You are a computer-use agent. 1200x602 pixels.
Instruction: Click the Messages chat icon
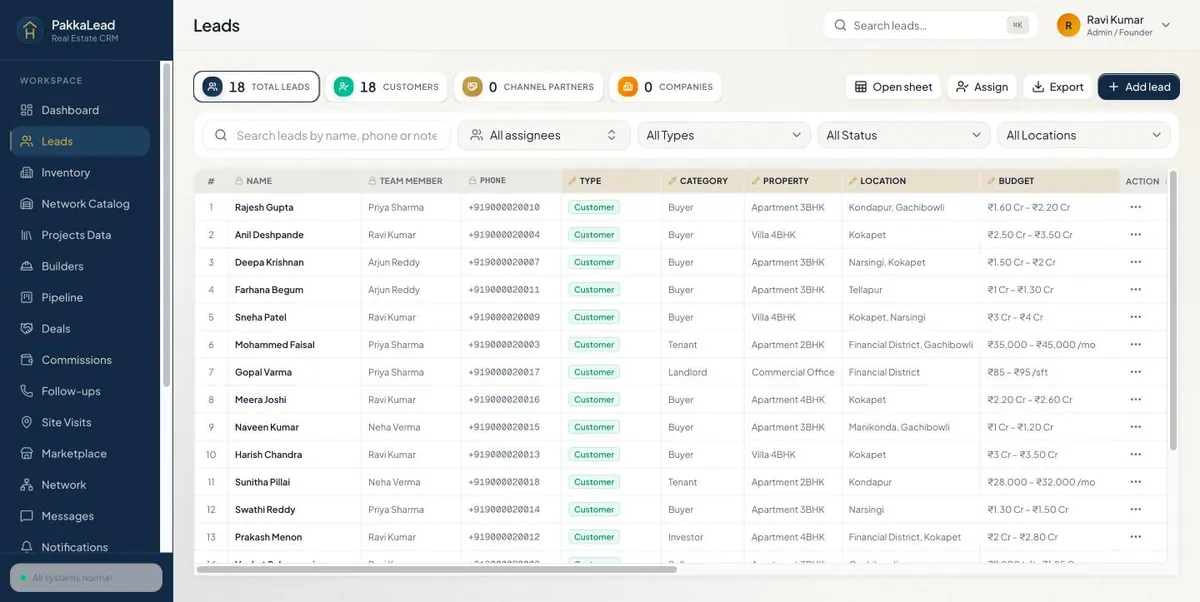pyautogui.click(x=27, y=516)
